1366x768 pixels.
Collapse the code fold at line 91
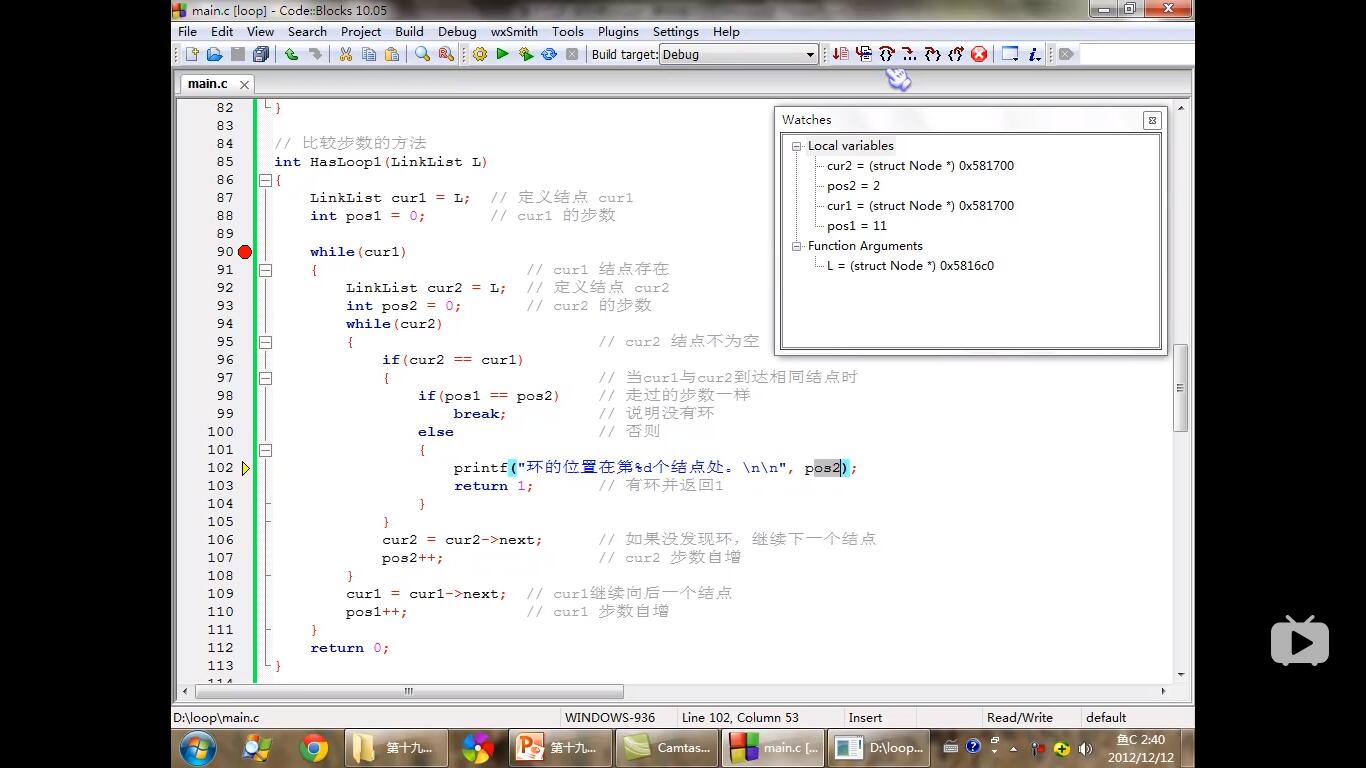[x=265, y=270]
